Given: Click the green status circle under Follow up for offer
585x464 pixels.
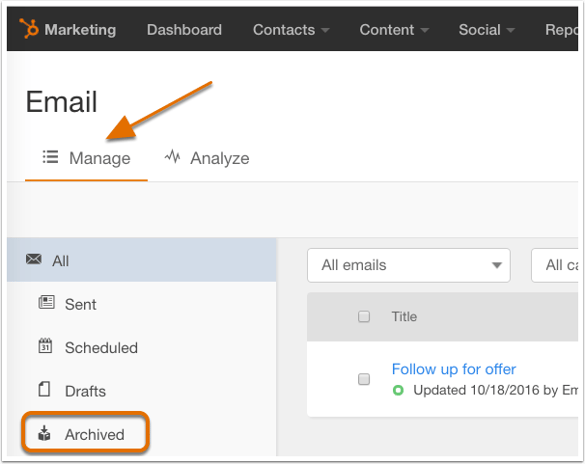Looking at the screenshot, I should [398, 391].
